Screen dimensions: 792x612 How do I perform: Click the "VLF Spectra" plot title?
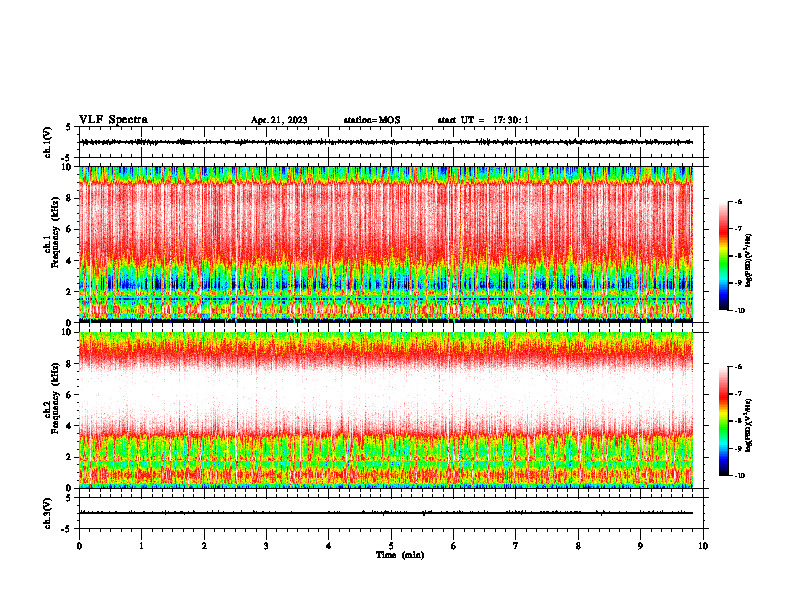click(x=113, y=120)
